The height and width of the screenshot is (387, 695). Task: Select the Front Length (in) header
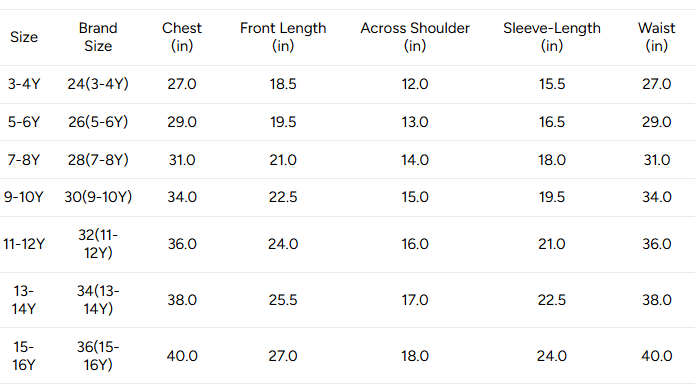[283, 37]
